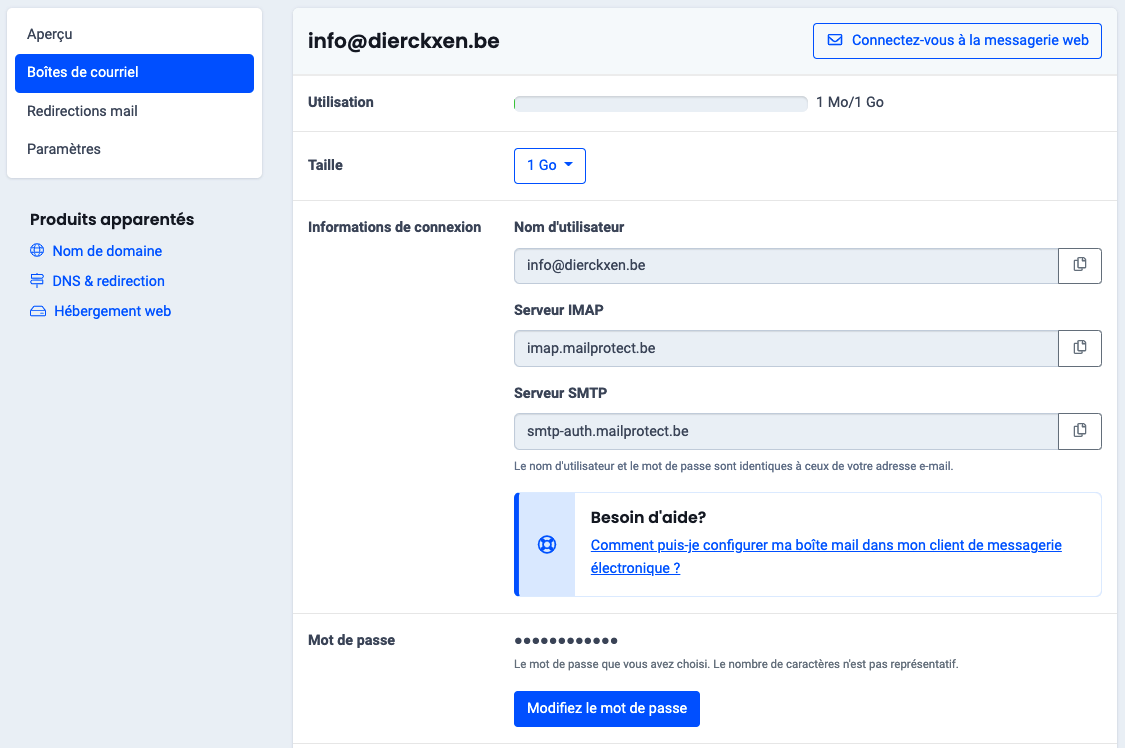The width and height of the screenshot is (1125, 748).
Task: Open the Aperçu menu item
Action: coord(50,34)
